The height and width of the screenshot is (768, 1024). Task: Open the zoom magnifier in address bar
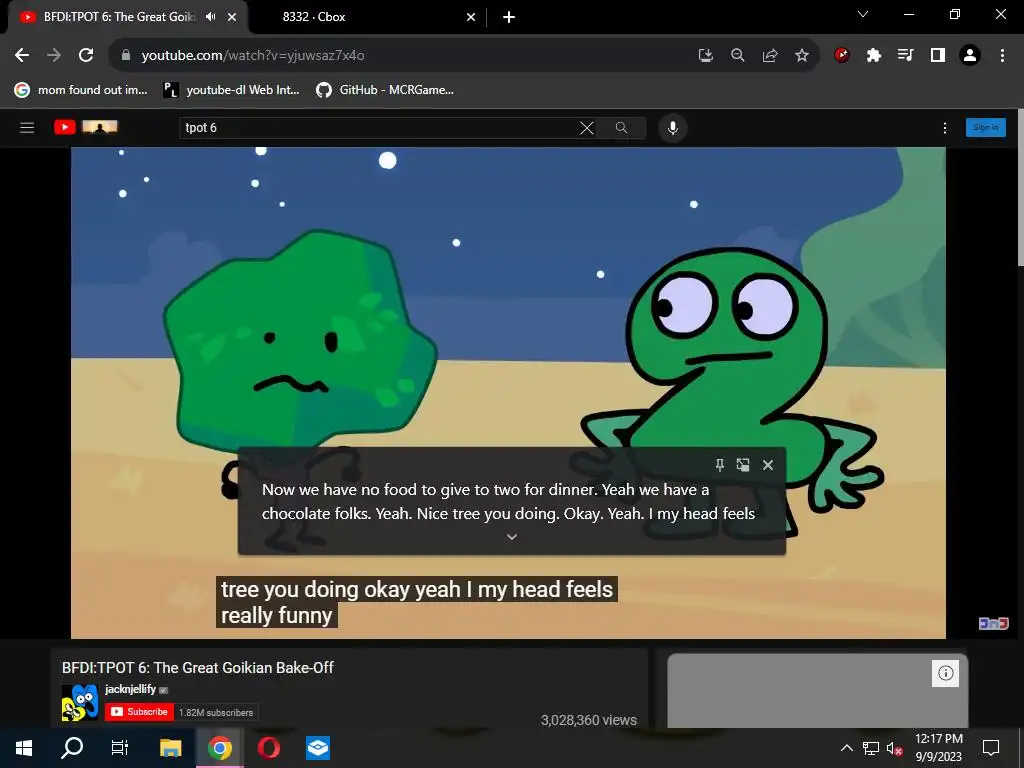(738, 56)
